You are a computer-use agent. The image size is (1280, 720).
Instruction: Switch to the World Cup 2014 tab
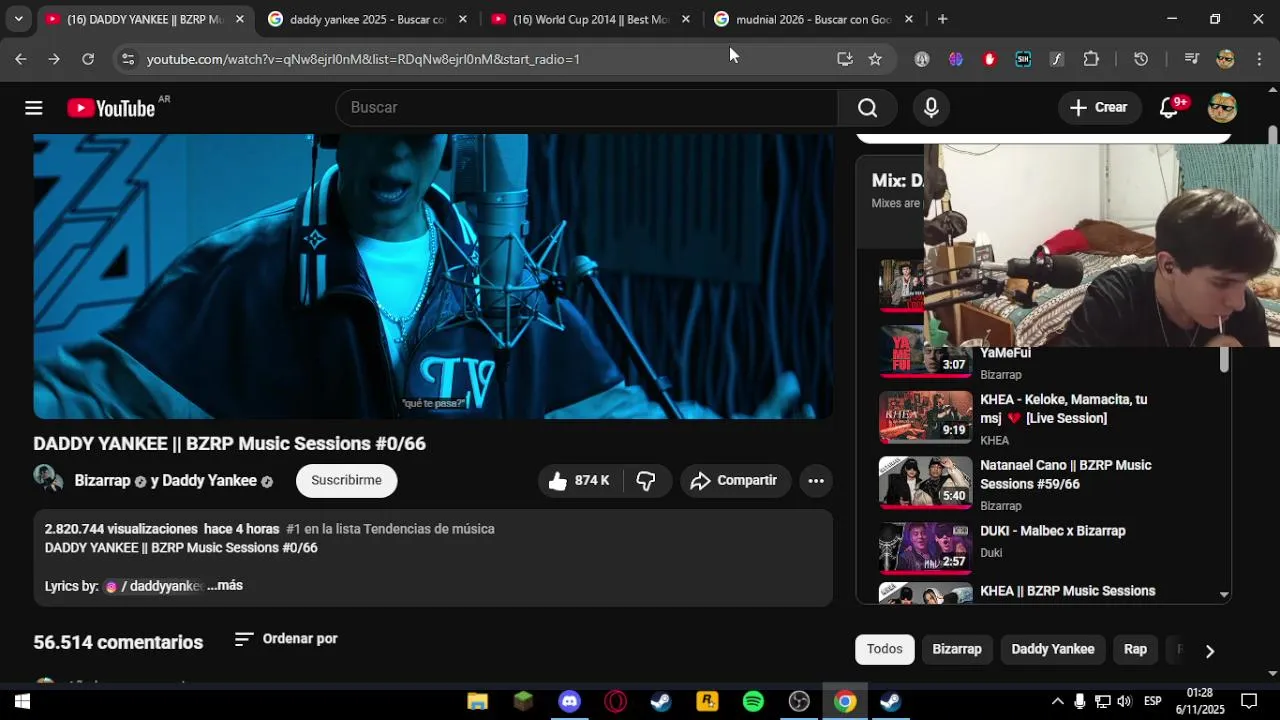(x=590, y=19)
